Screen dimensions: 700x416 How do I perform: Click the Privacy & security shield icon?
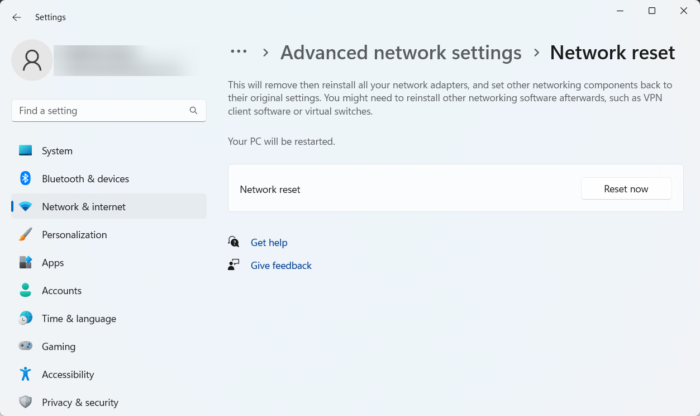click(25, 403)
